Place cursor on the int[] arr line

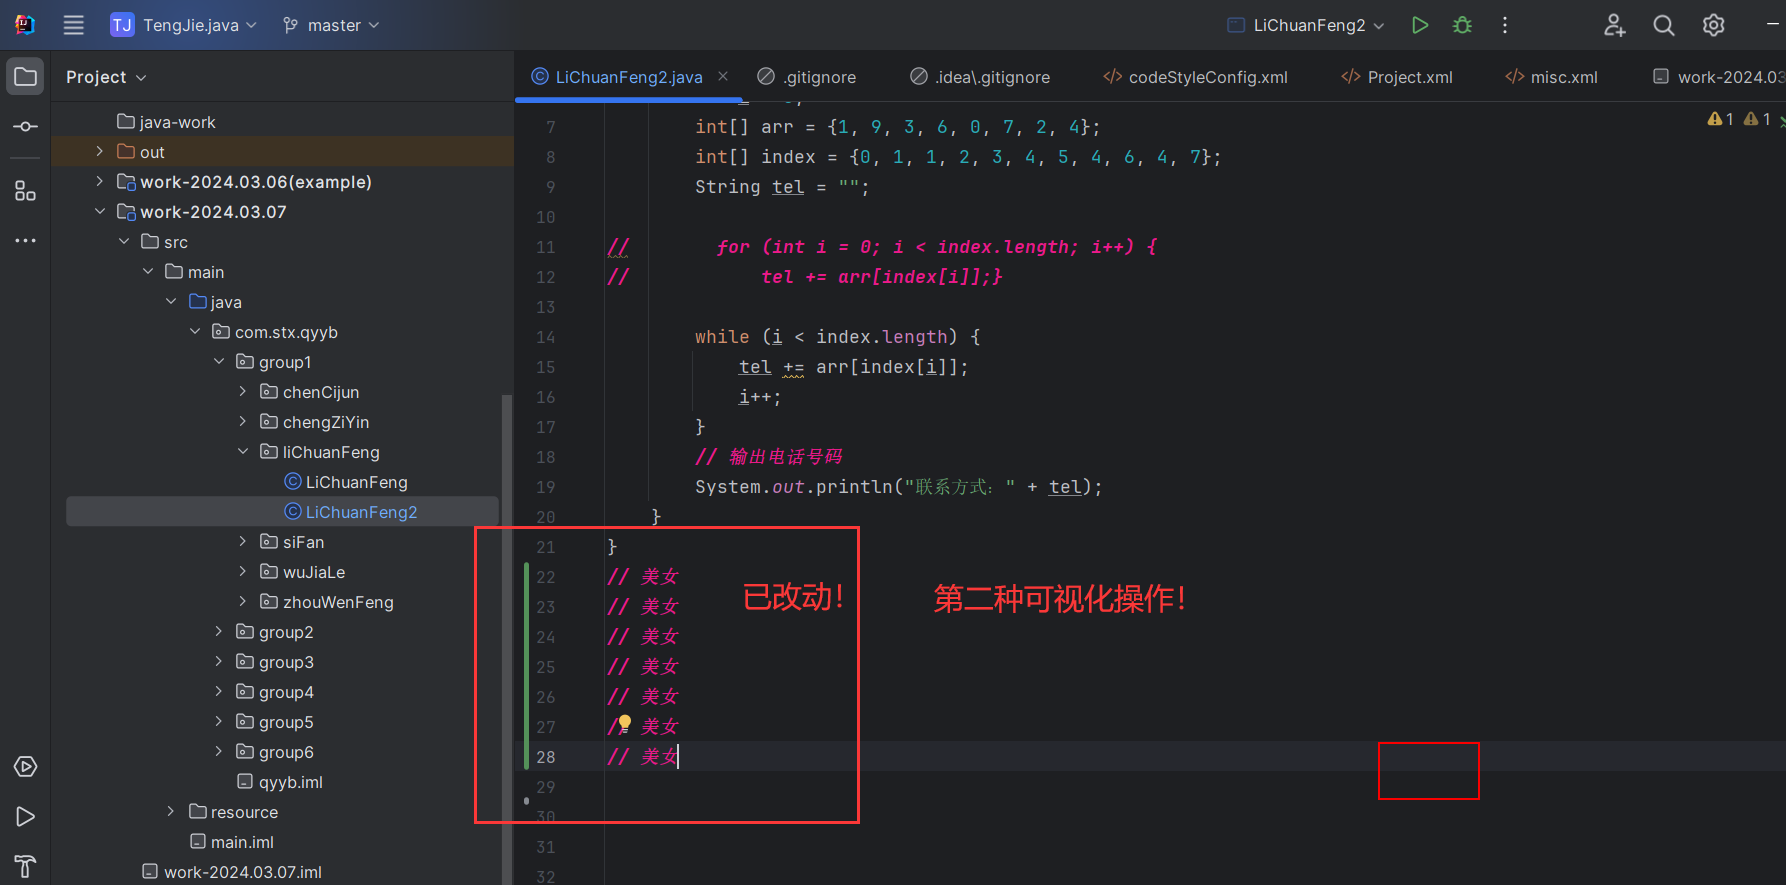[x=897, y=127]
